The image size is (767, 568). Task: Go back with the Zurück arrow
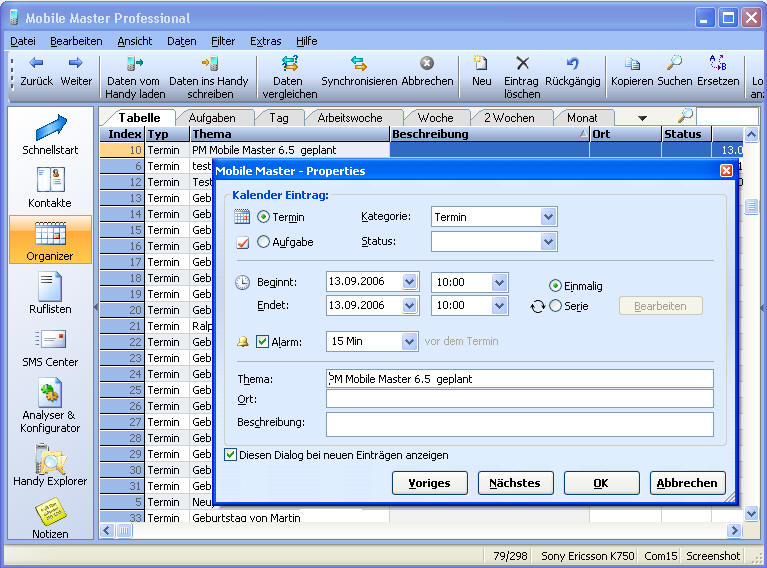[37, 71]
